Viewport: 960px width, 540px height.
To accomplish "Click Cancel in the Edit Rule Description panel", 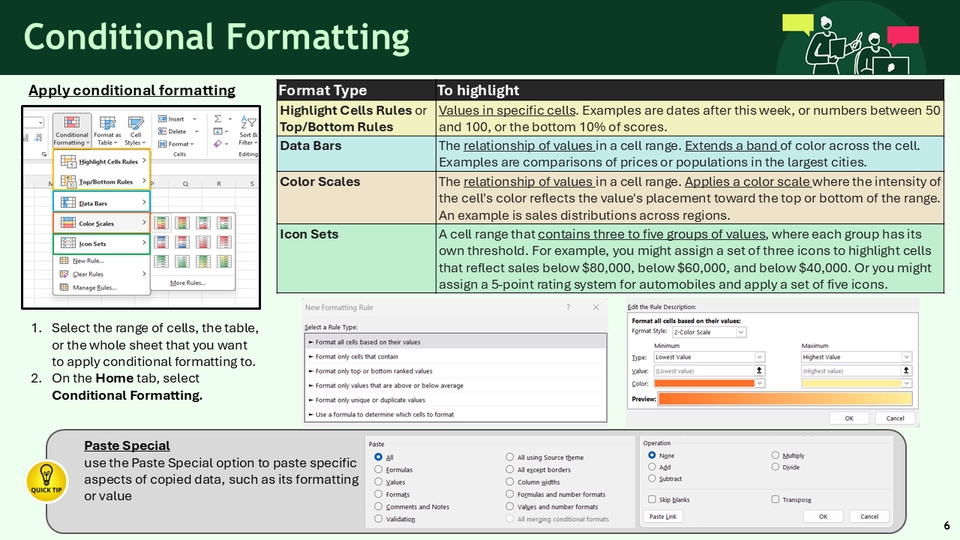I will [895, 418].
